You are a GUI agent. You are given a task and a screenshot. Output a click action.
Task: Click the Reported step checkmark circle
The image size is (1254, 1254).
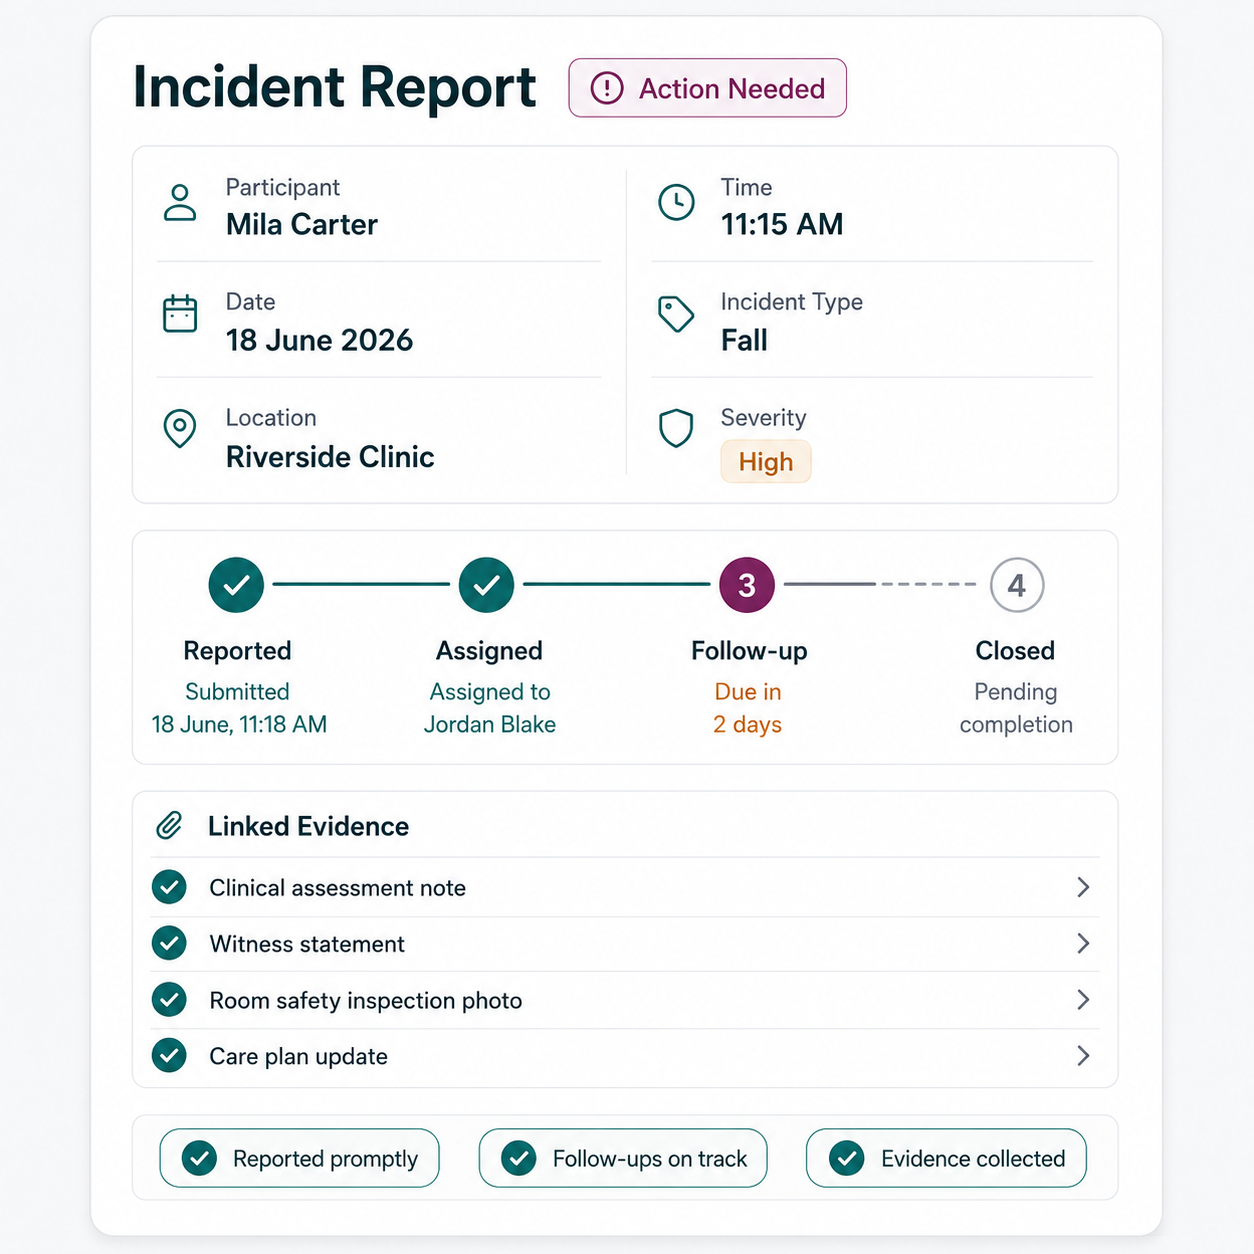point(236,585)
